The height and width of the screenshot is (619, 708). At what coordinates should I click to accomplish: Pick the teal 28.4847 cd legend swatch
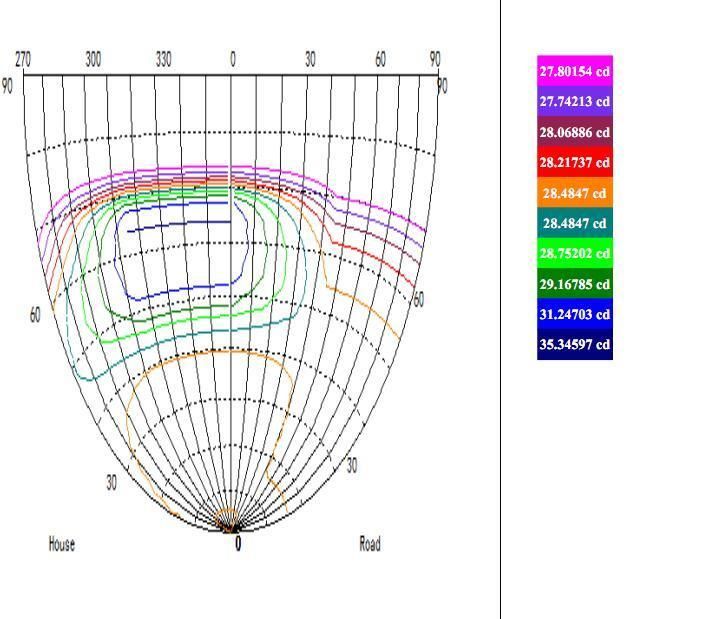(575, 223)
